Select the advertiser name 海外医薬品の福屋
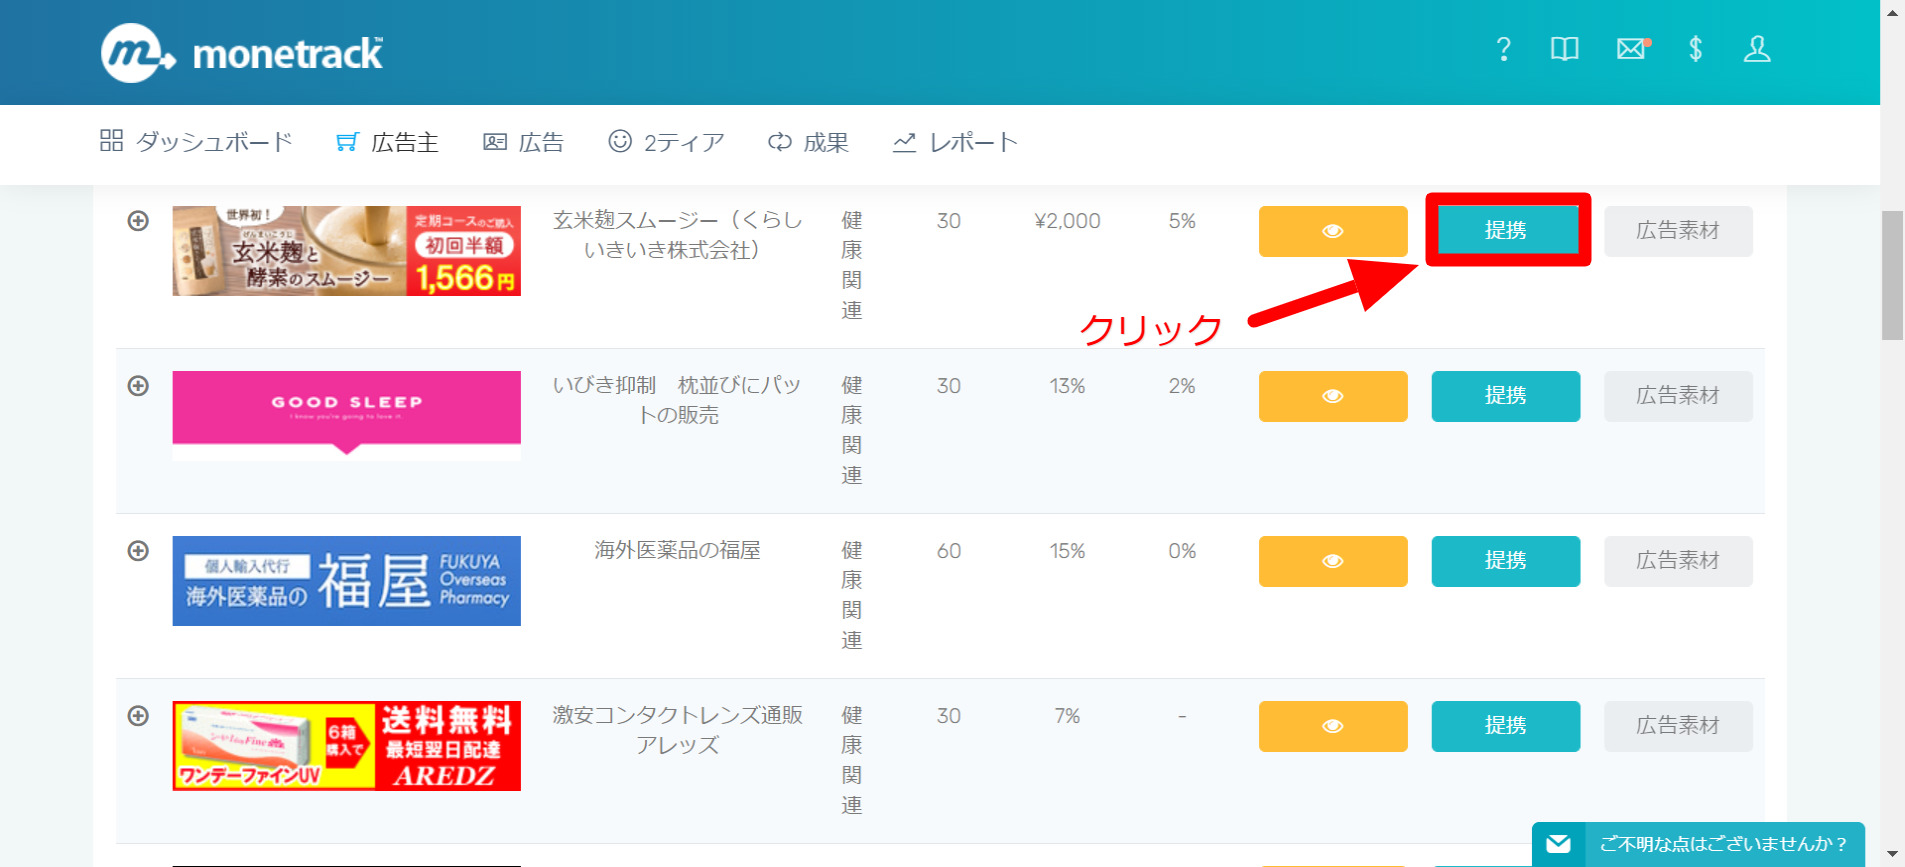The image size is (1905, 867). [678, 550]
